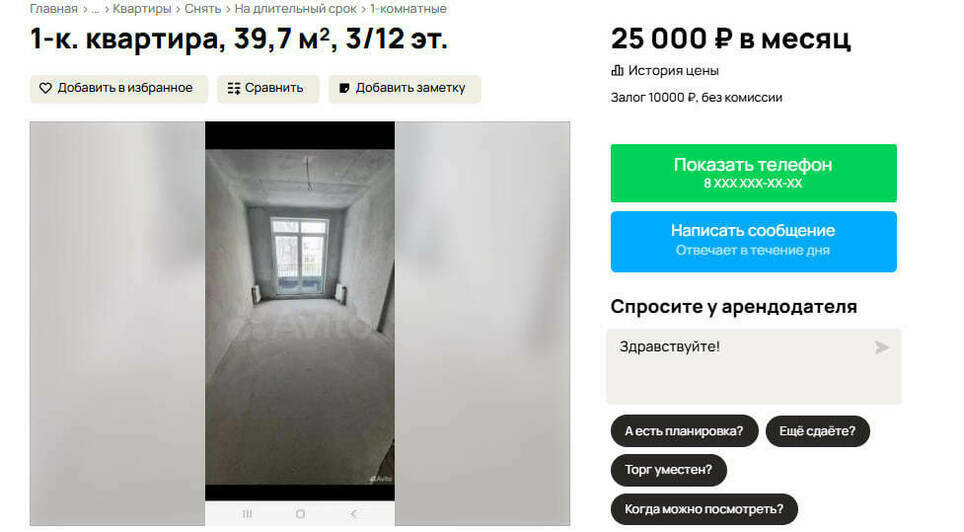Open the Снять breadcrumb category

[x=202, y=9]
